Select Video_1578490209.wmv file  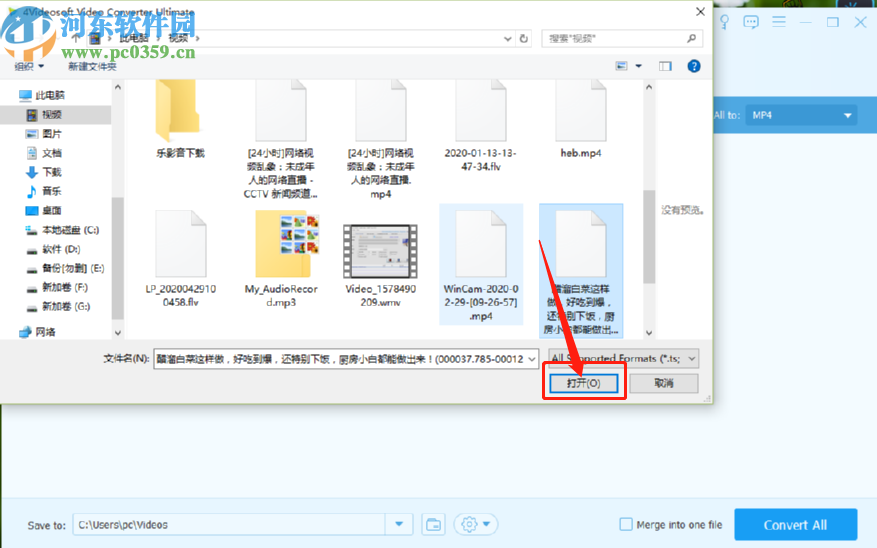(x=380, y=265)
